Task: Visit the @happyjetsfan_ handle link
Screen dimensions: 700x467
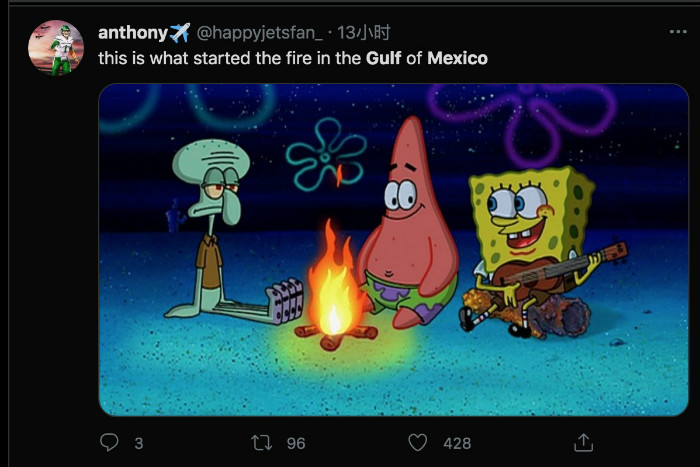Action: pos(259,33)
